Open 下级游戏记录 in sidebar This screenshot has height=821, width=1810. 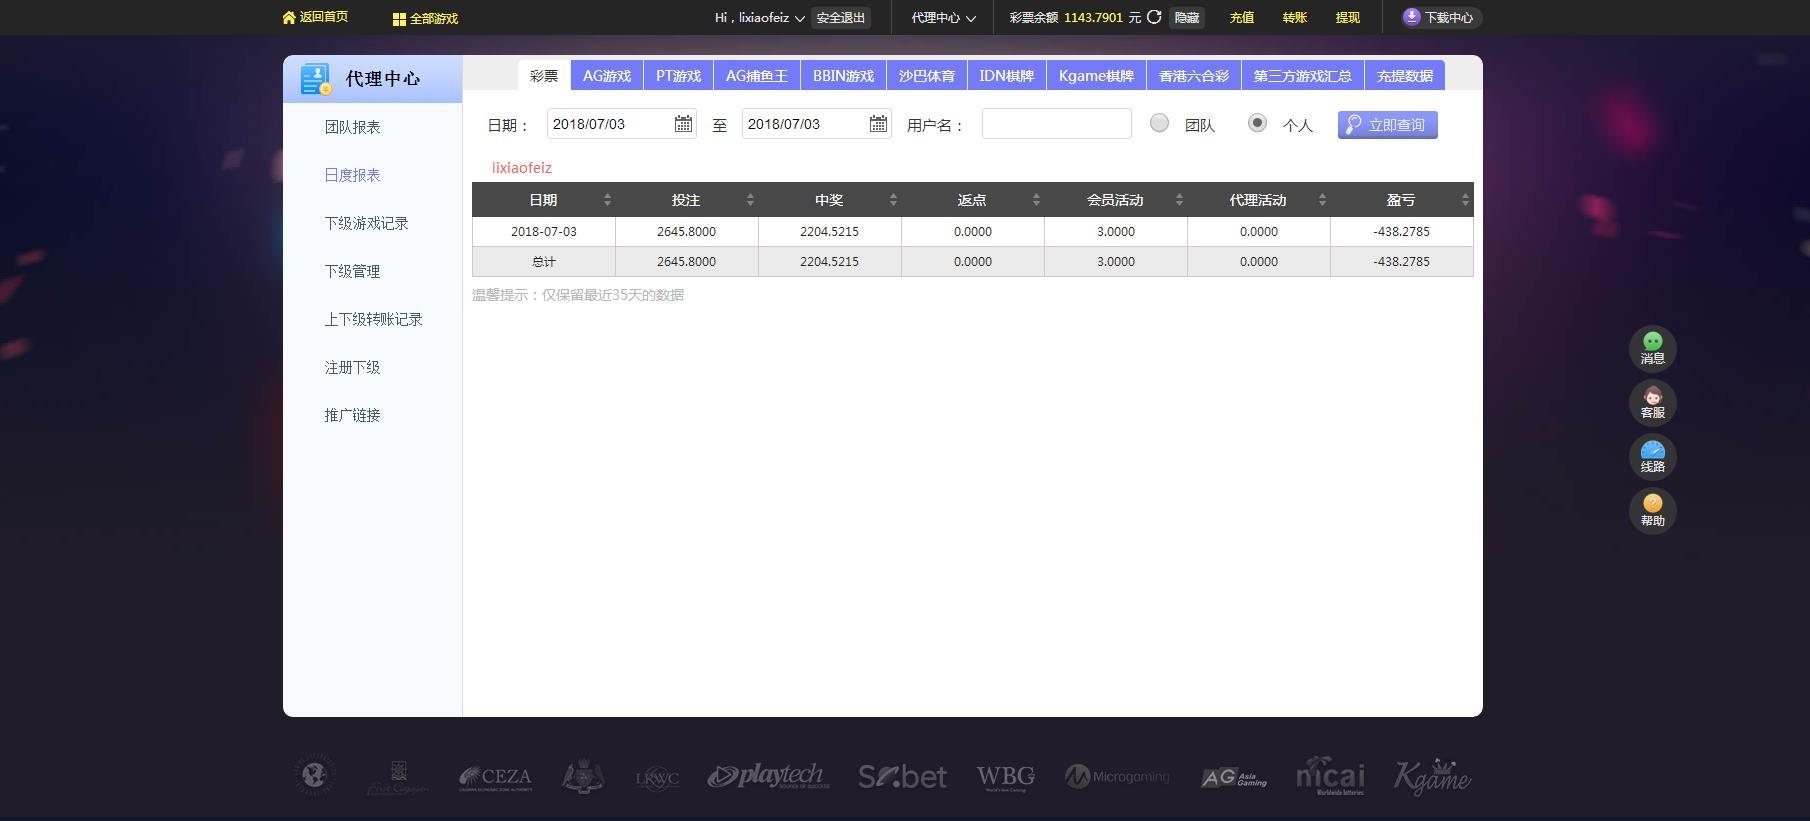coord(366,223)
